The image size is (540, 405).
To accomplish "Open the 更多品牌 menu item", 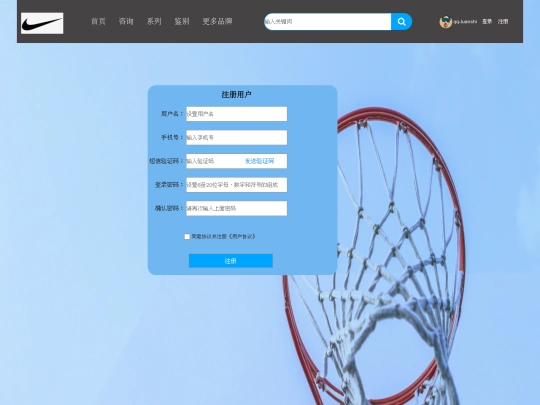I will coord(217,21).
